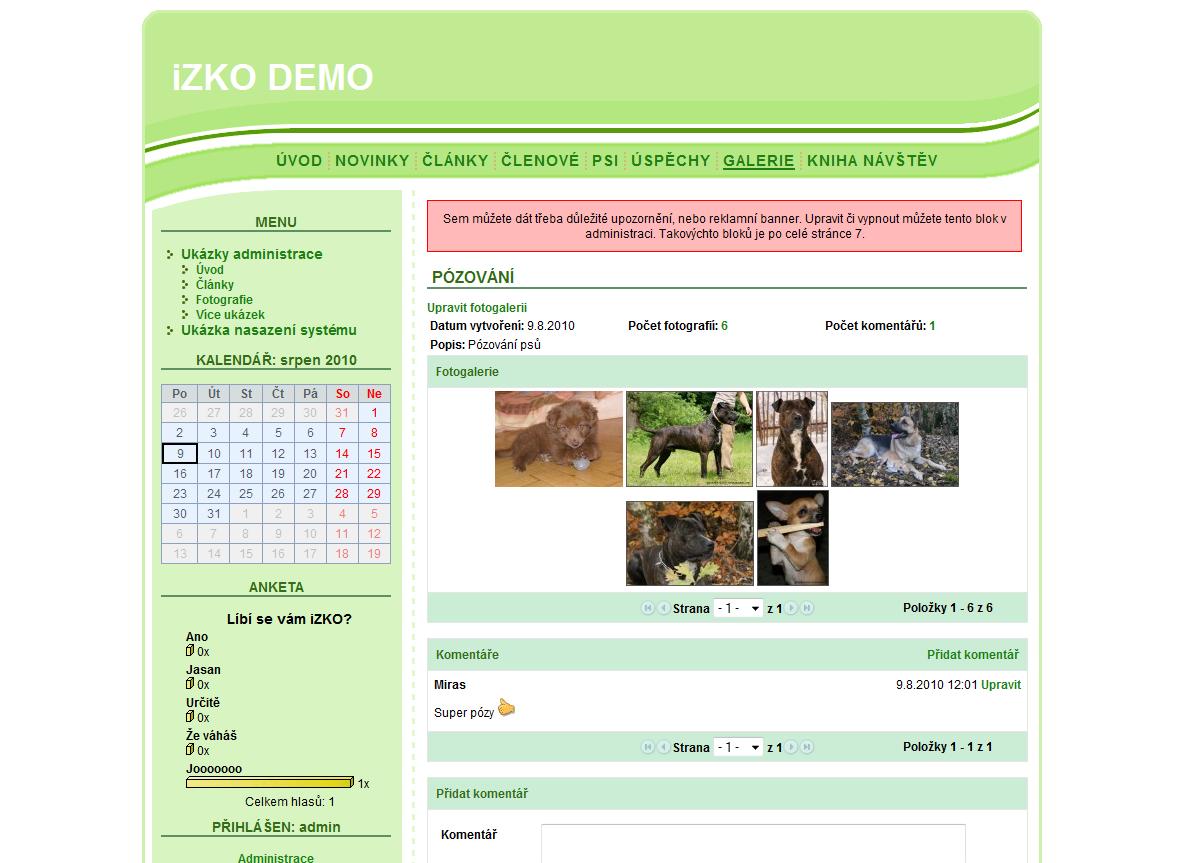Click the iZKO DEMO site title
This screenshot has height=863, width=1184.
click(273, 77)
